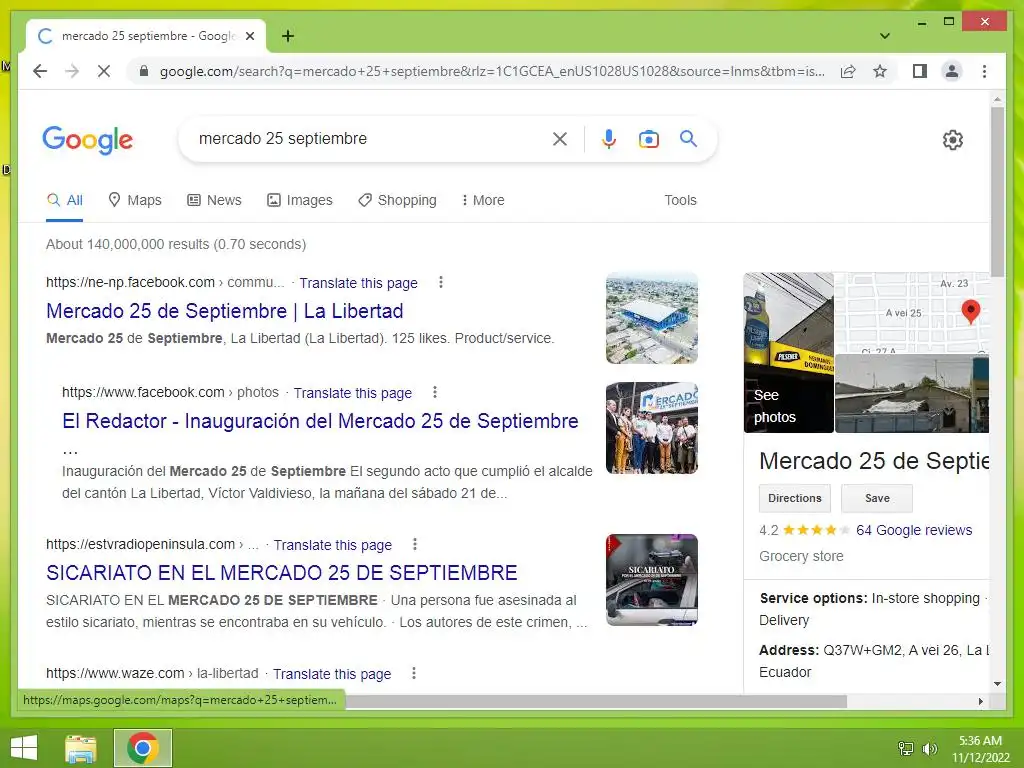
Task: Open the search Tools options
Action: [x=680, y=200]
